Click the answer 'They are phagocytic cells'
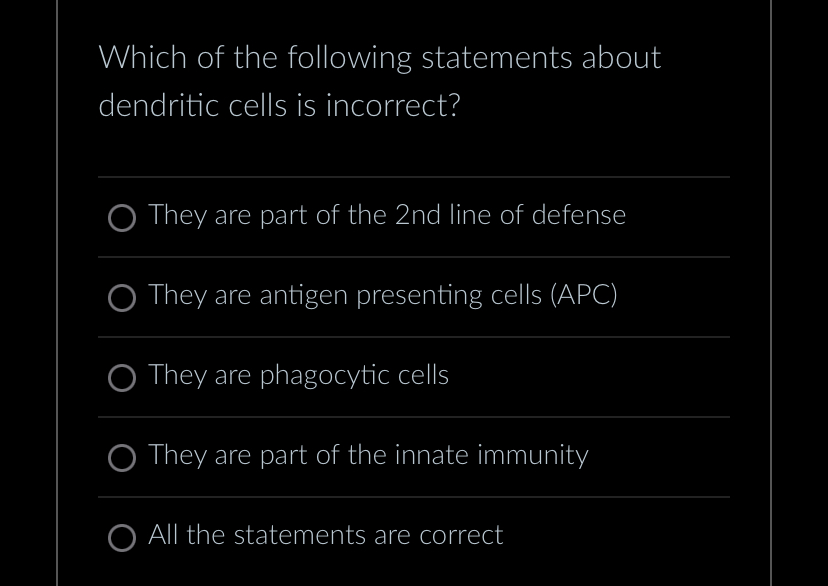This screenshot has width=828, height=586. 297,375
